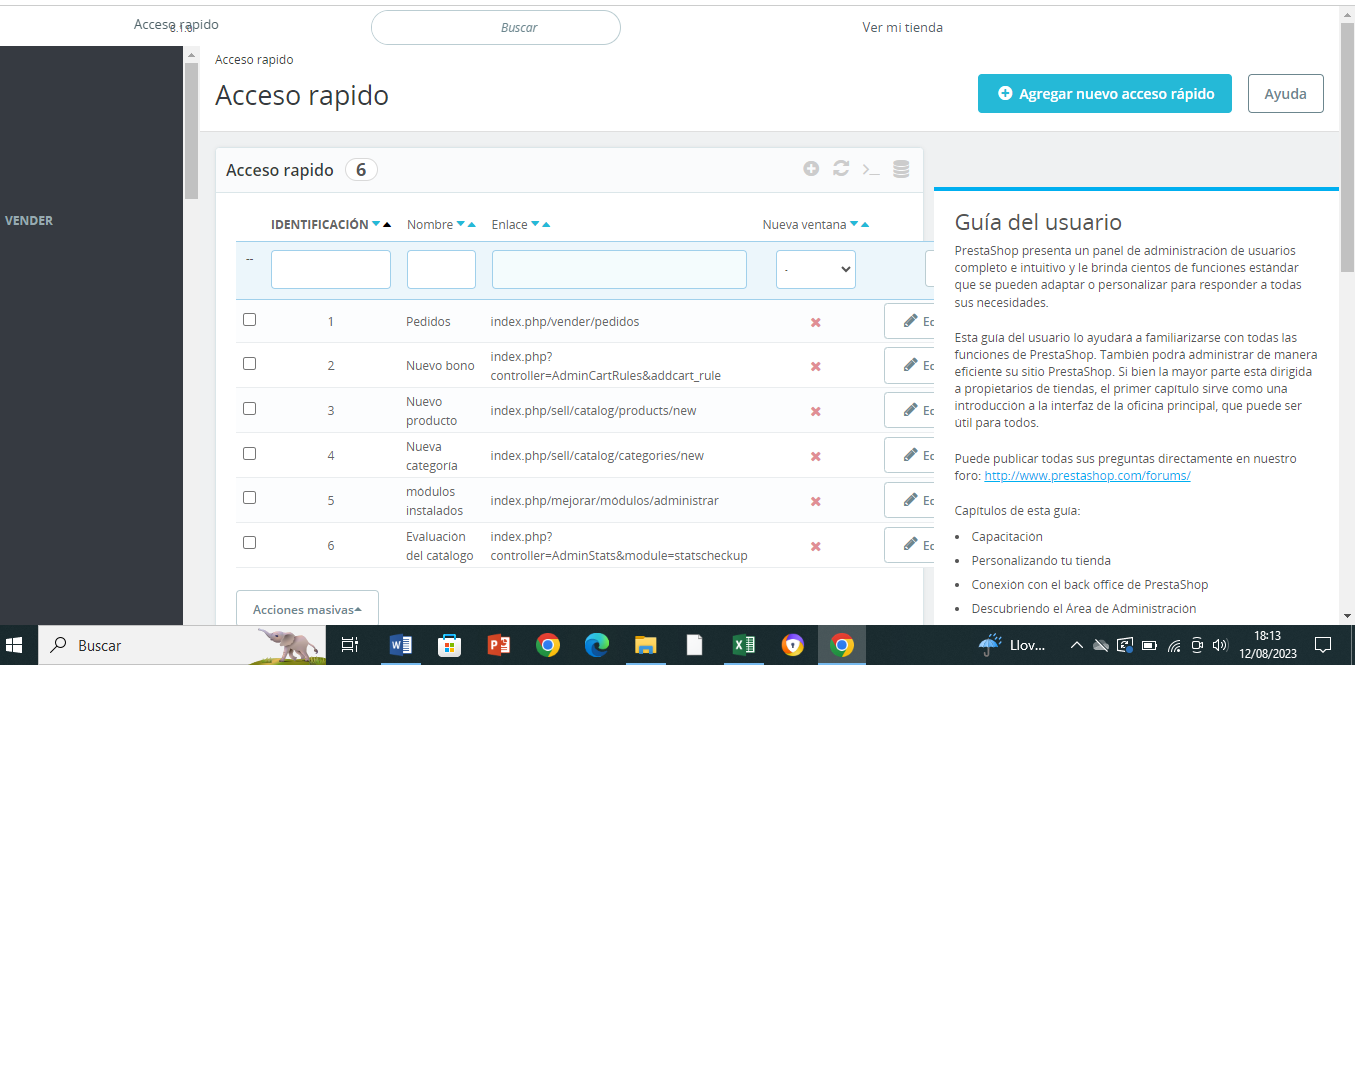Toggle Nueva ventana status for Nueva categoria
1355x1088 pixels.
(816, 456)
